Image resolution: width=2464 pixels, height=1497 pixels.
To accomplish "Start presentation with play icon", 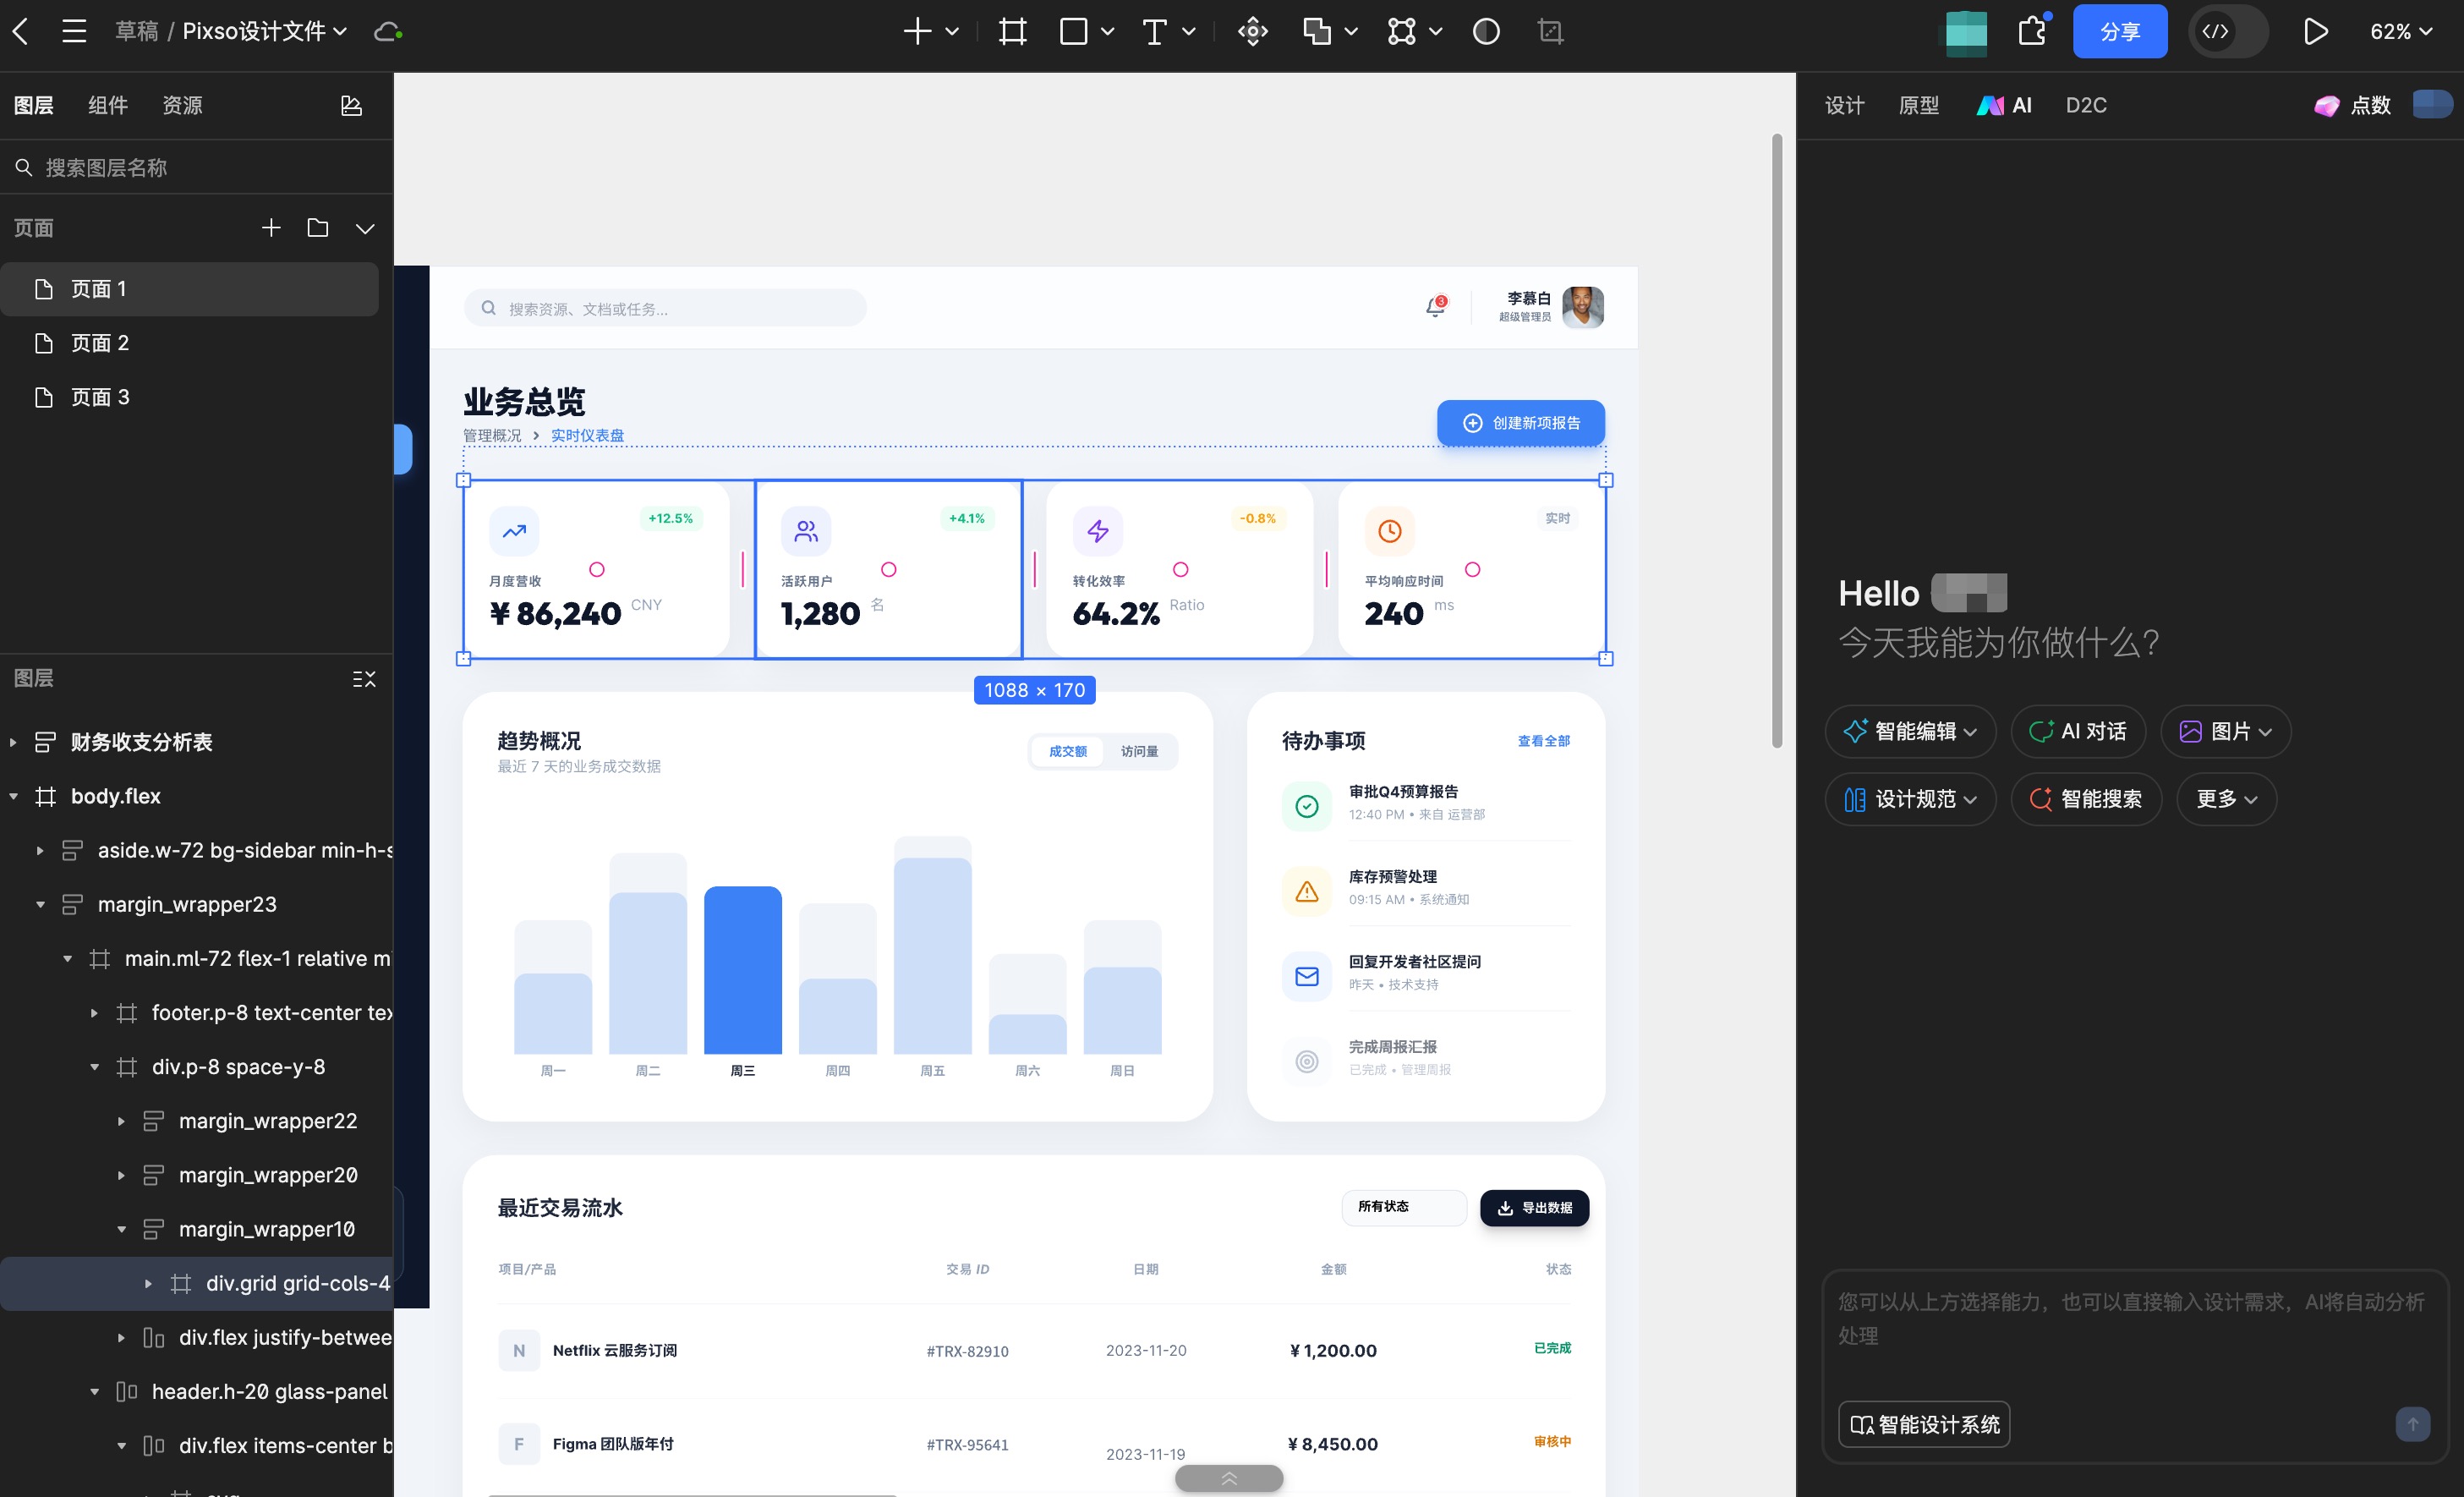I will coord(2315,31).
